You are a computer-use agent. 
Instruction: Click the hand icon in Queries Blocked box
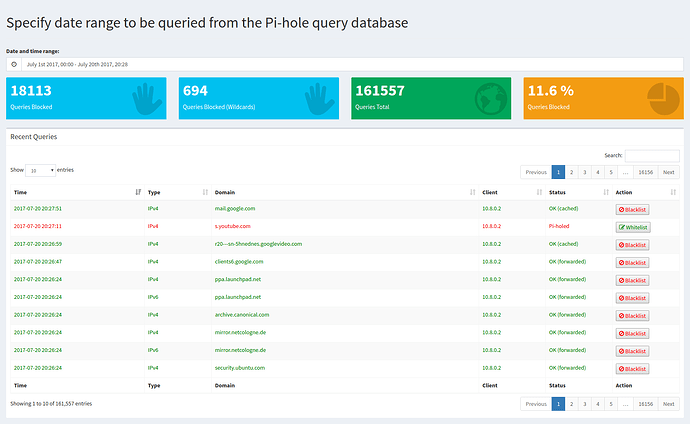click(147, 98)
